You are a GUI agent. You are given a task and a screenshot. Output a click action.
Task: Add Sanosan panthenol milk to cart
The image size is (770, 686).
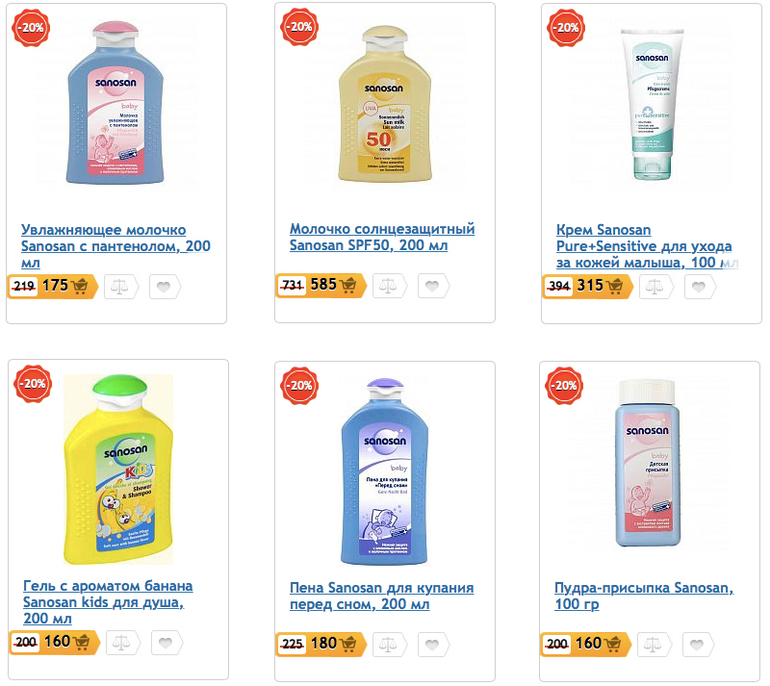pyautogui.click(x=81, y=286)
